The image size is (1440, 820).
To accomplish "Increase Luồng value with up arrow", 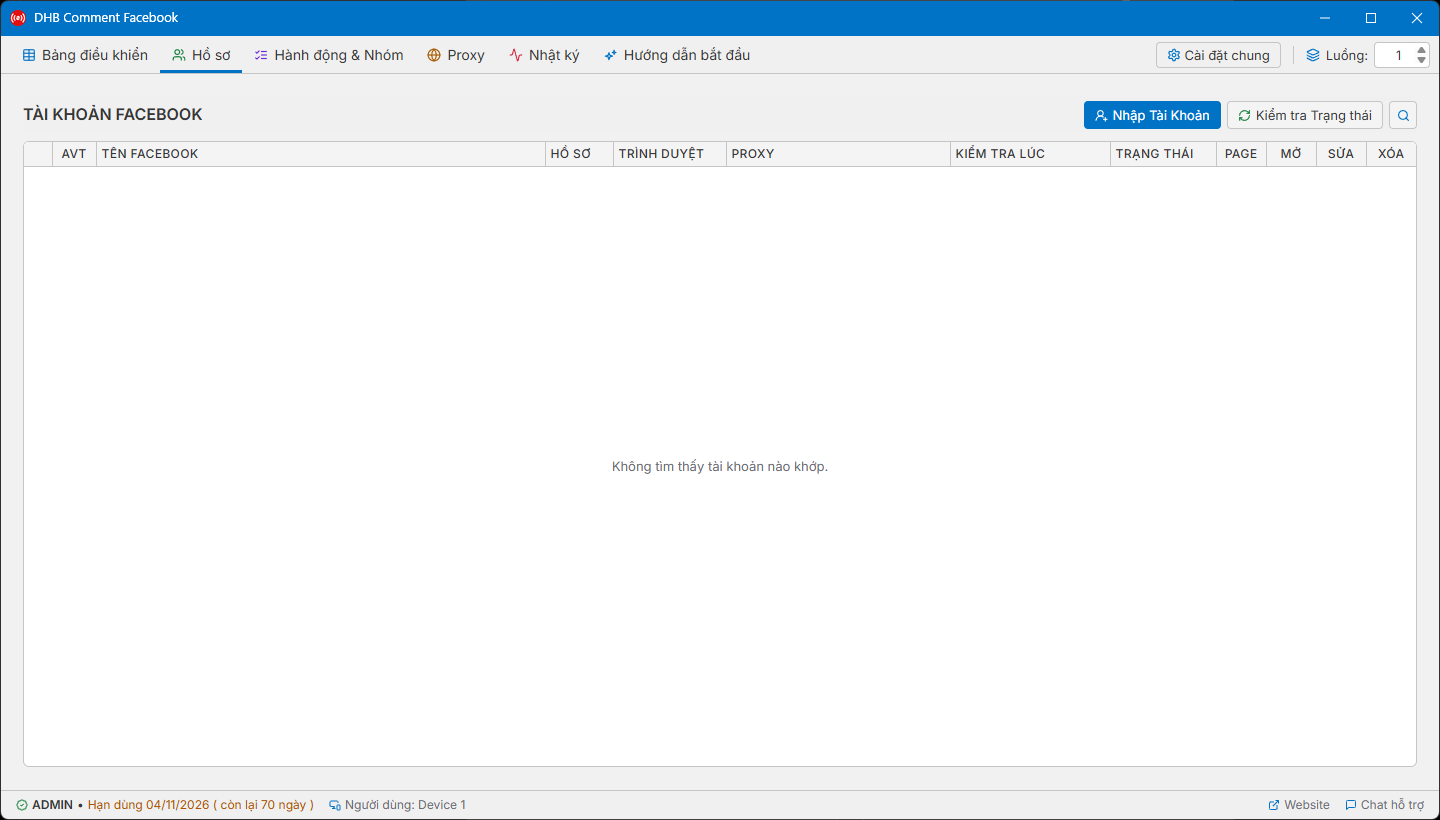I will coord(1422,49).
